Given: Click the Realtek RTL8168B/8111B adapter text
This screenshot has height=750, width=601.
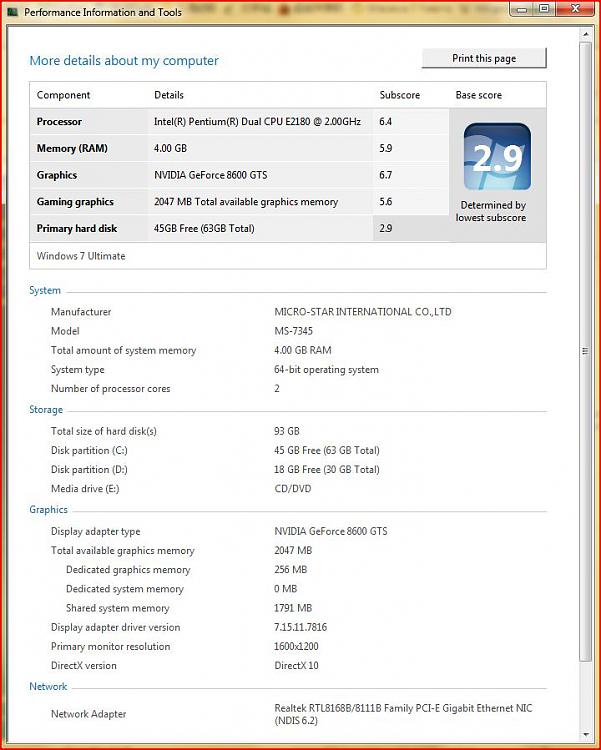Looking at the screenshot, I should [x=403, y=714].
